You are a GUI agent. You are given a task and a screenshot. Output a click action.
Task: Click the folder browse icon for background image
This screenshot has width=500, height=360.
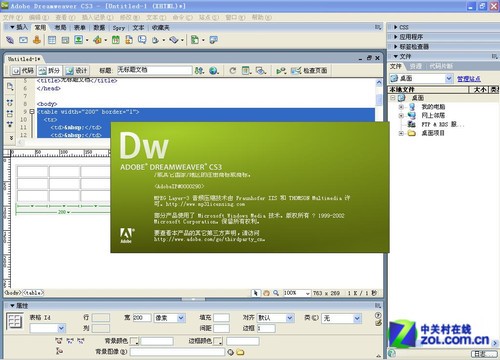240,352
